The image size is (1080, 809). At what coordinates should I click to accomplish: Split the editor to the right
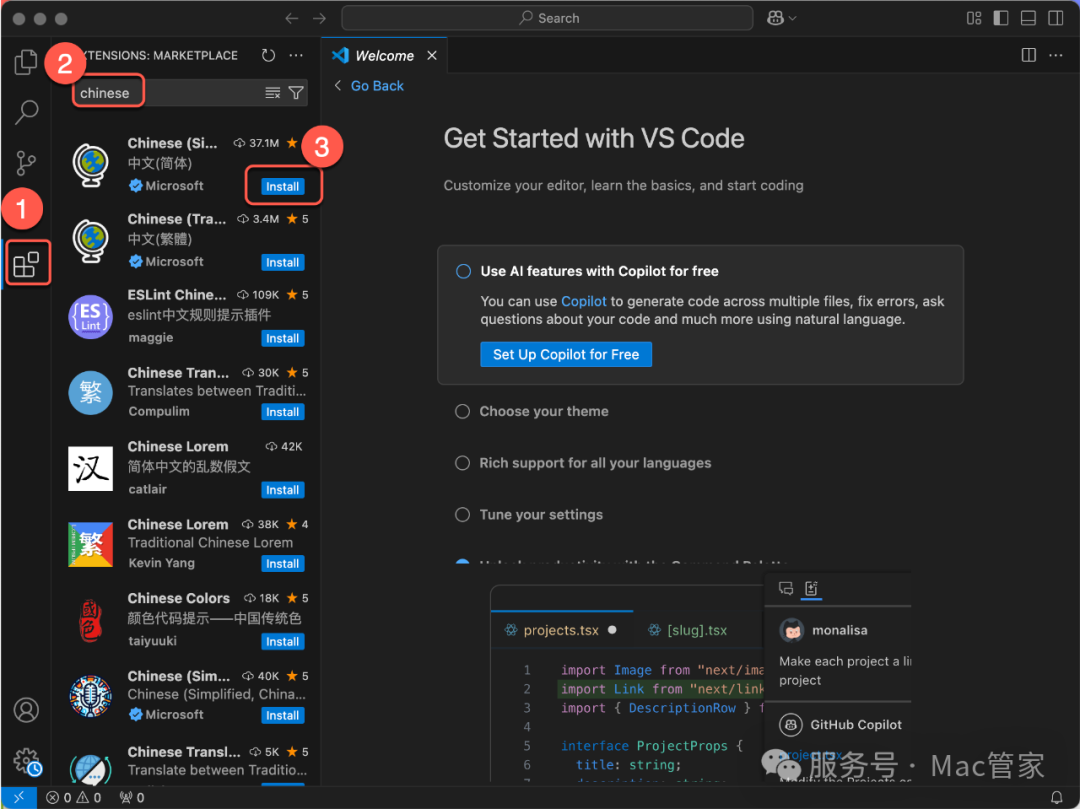click(x=1028, y=55)
